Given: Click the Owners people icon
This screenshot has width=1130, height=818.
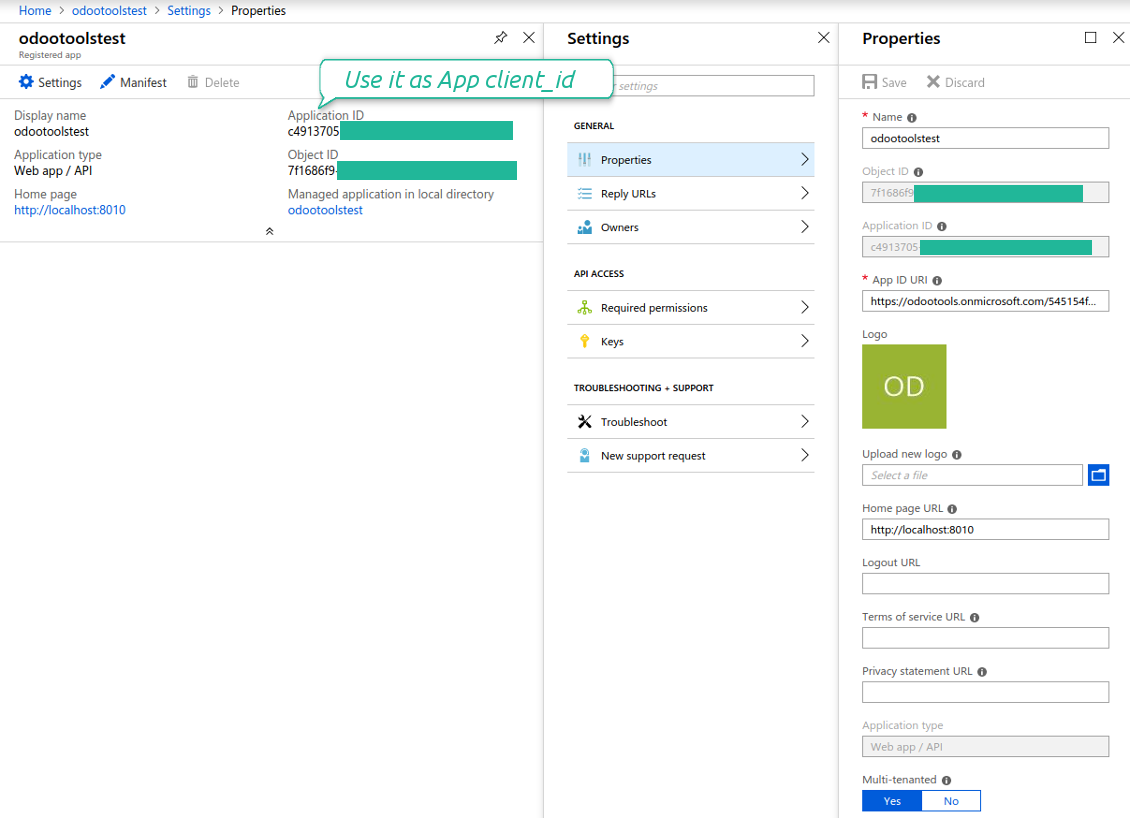Looking at the screenshot, I should pyautogui.click(x=584, y=227).
